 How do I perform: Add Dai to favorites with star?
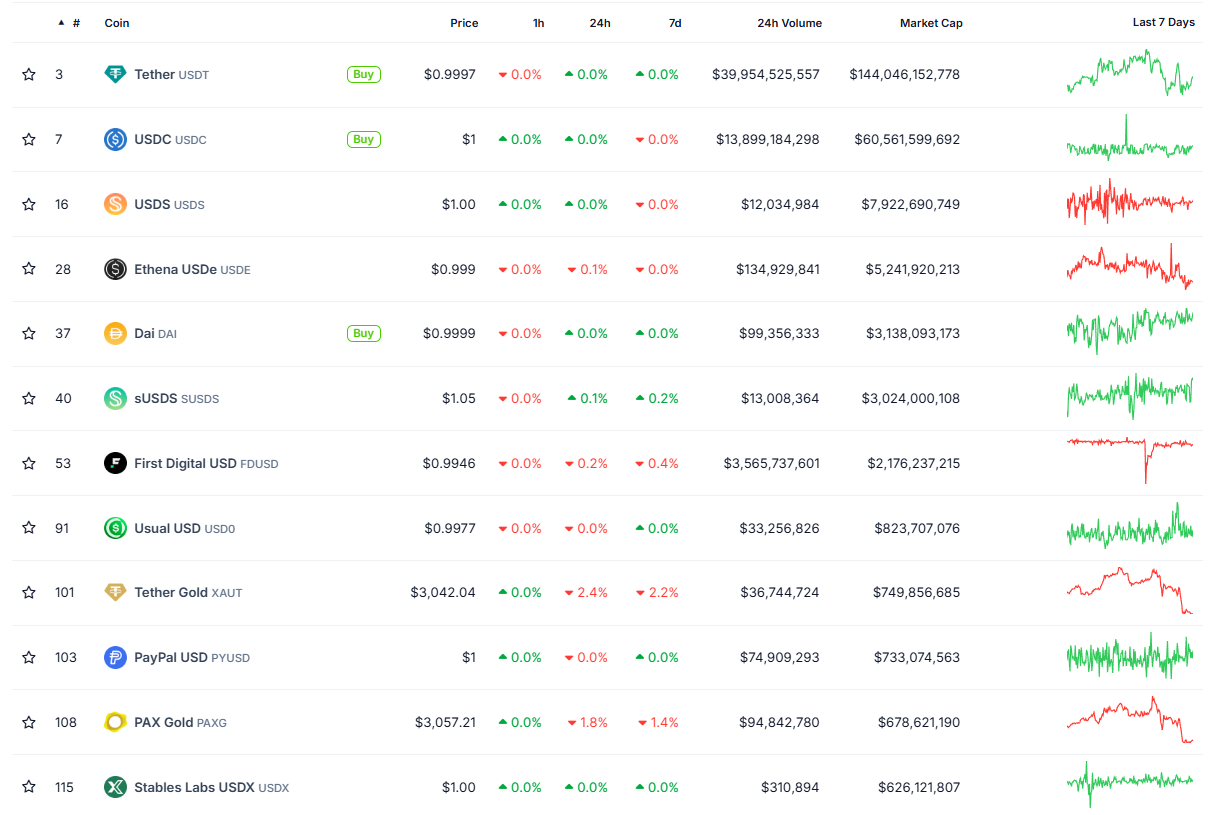(x=29, y=333)
